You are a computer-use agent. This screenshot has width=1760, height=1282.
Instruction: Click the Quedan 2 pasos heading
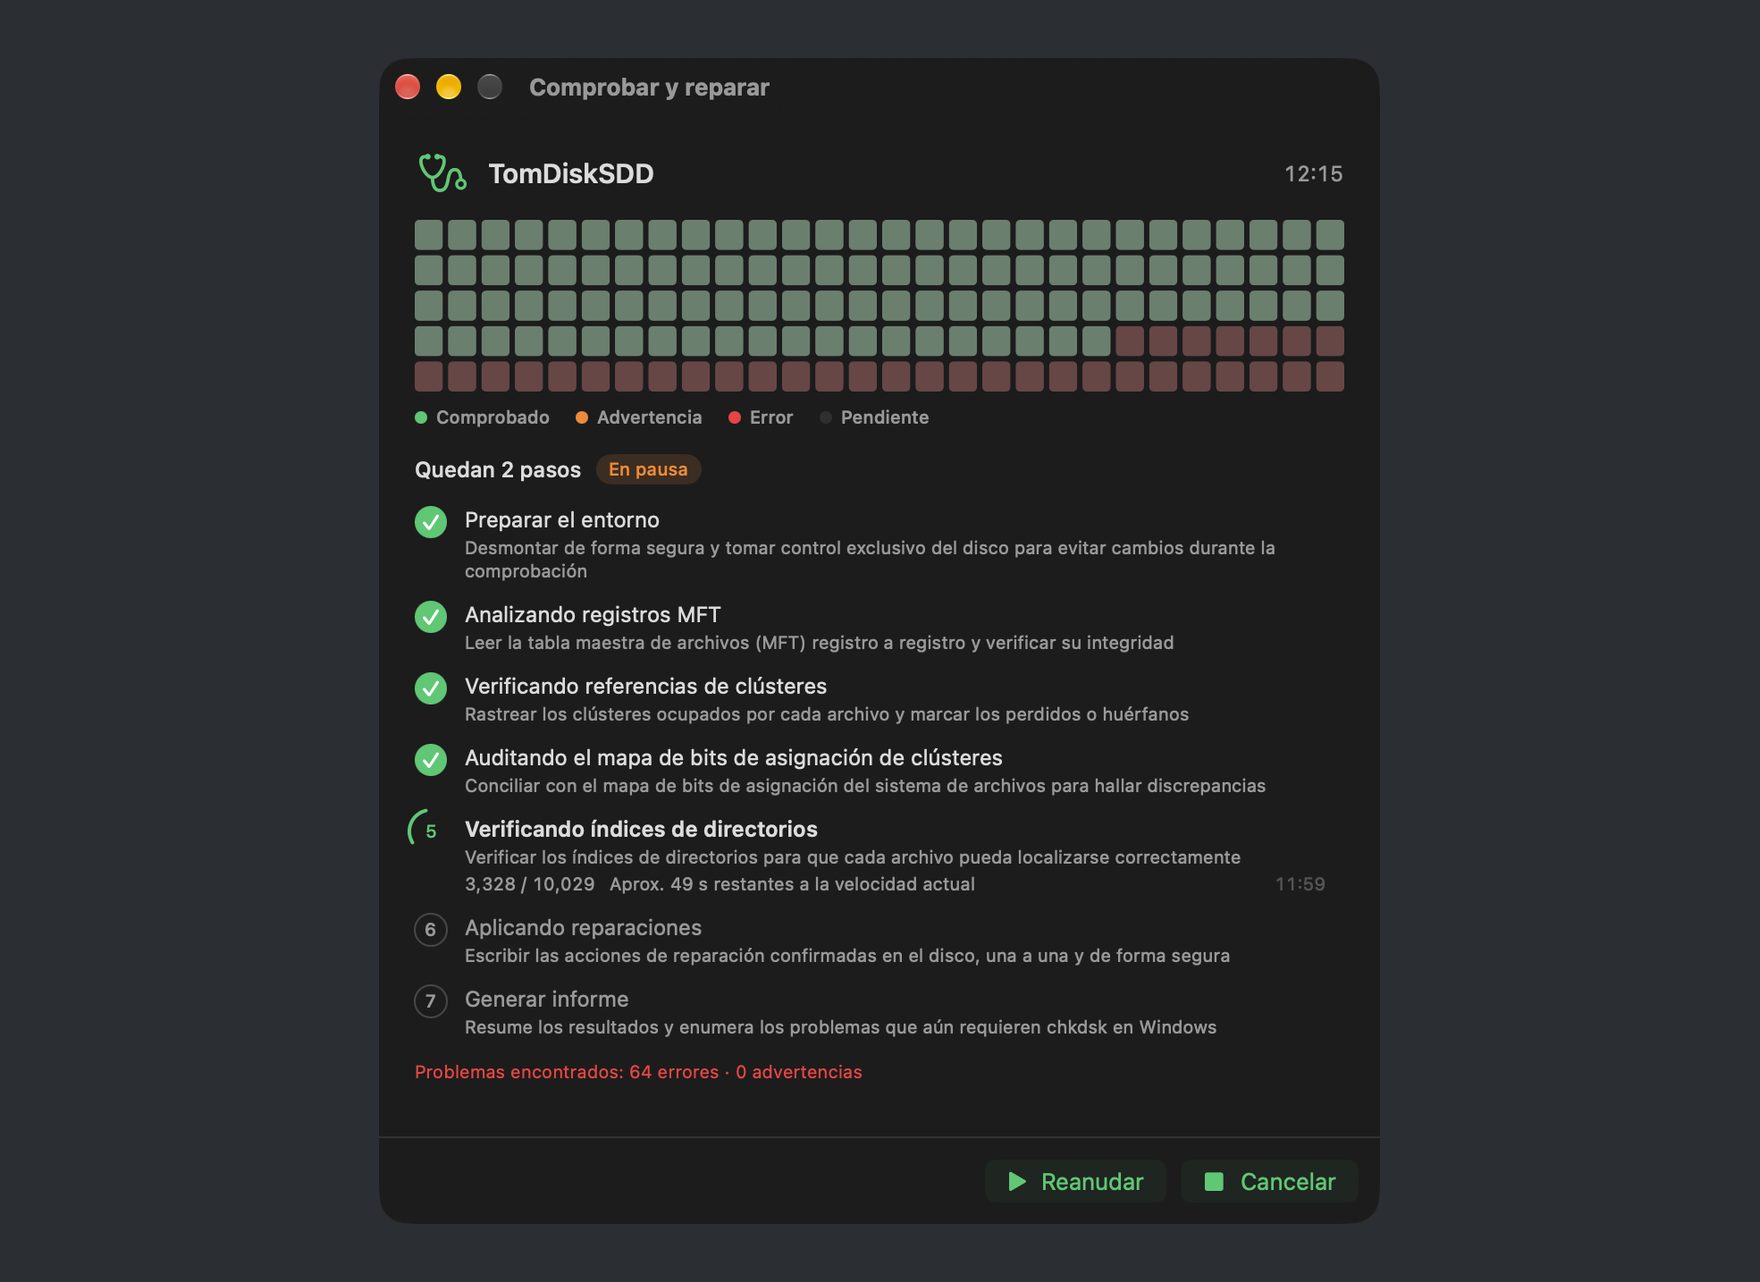(x=498, y=470)
